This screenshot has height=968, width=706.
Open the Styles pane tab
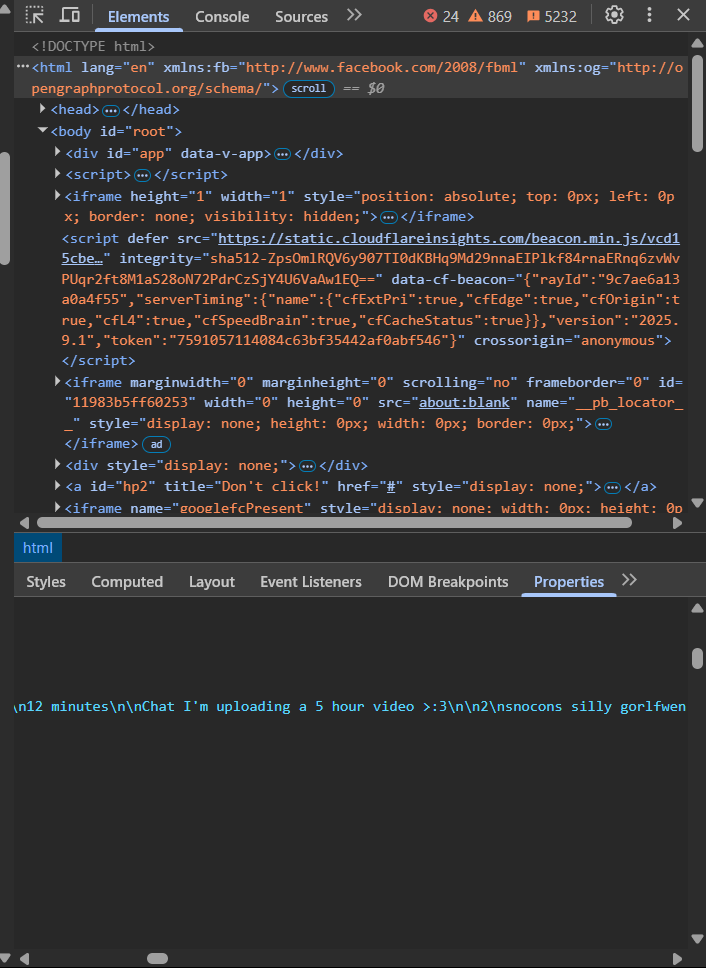(46, 582)
